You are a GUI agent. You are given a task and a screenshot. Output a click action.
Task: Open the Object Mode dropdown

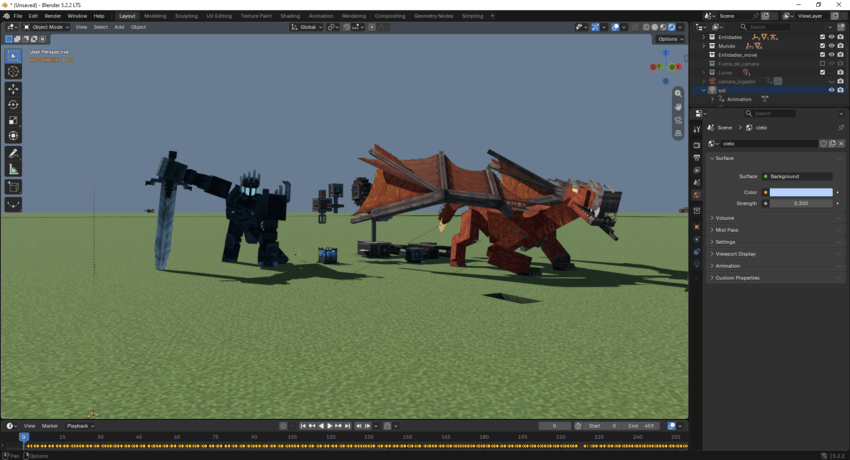pyautogui.click(x=46, y=27)
